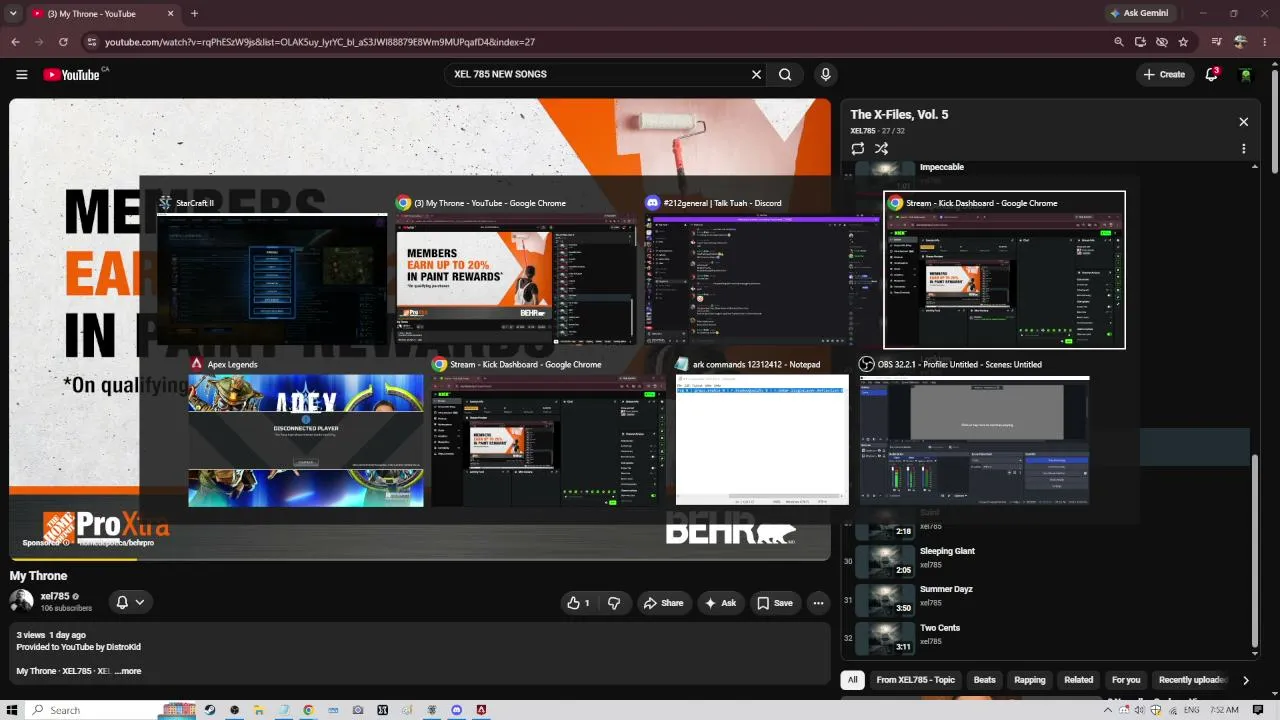Click the install app icon in address bar
This screenshot has height=720, width=1280.
click(1140, 42)
